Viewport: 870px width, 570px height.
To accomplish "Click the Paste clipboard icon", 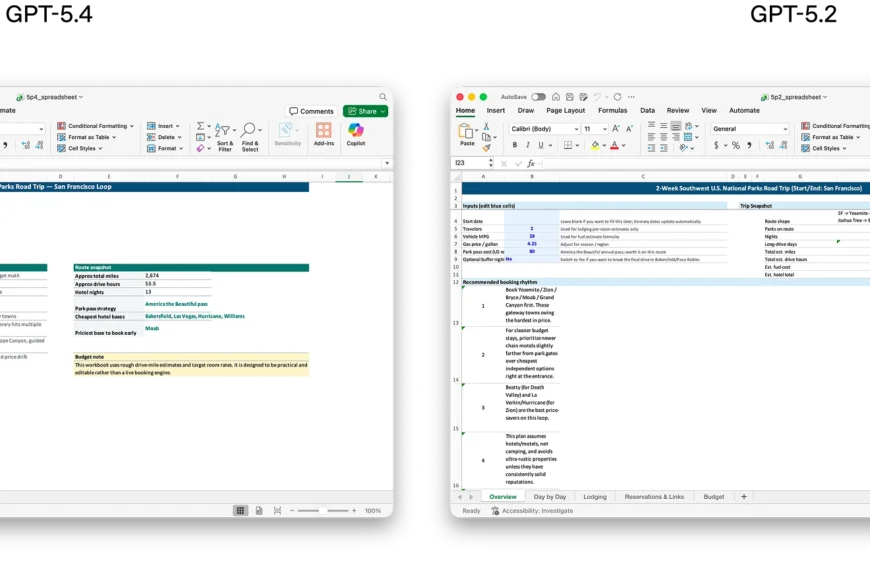I will [x=467, y=134].
